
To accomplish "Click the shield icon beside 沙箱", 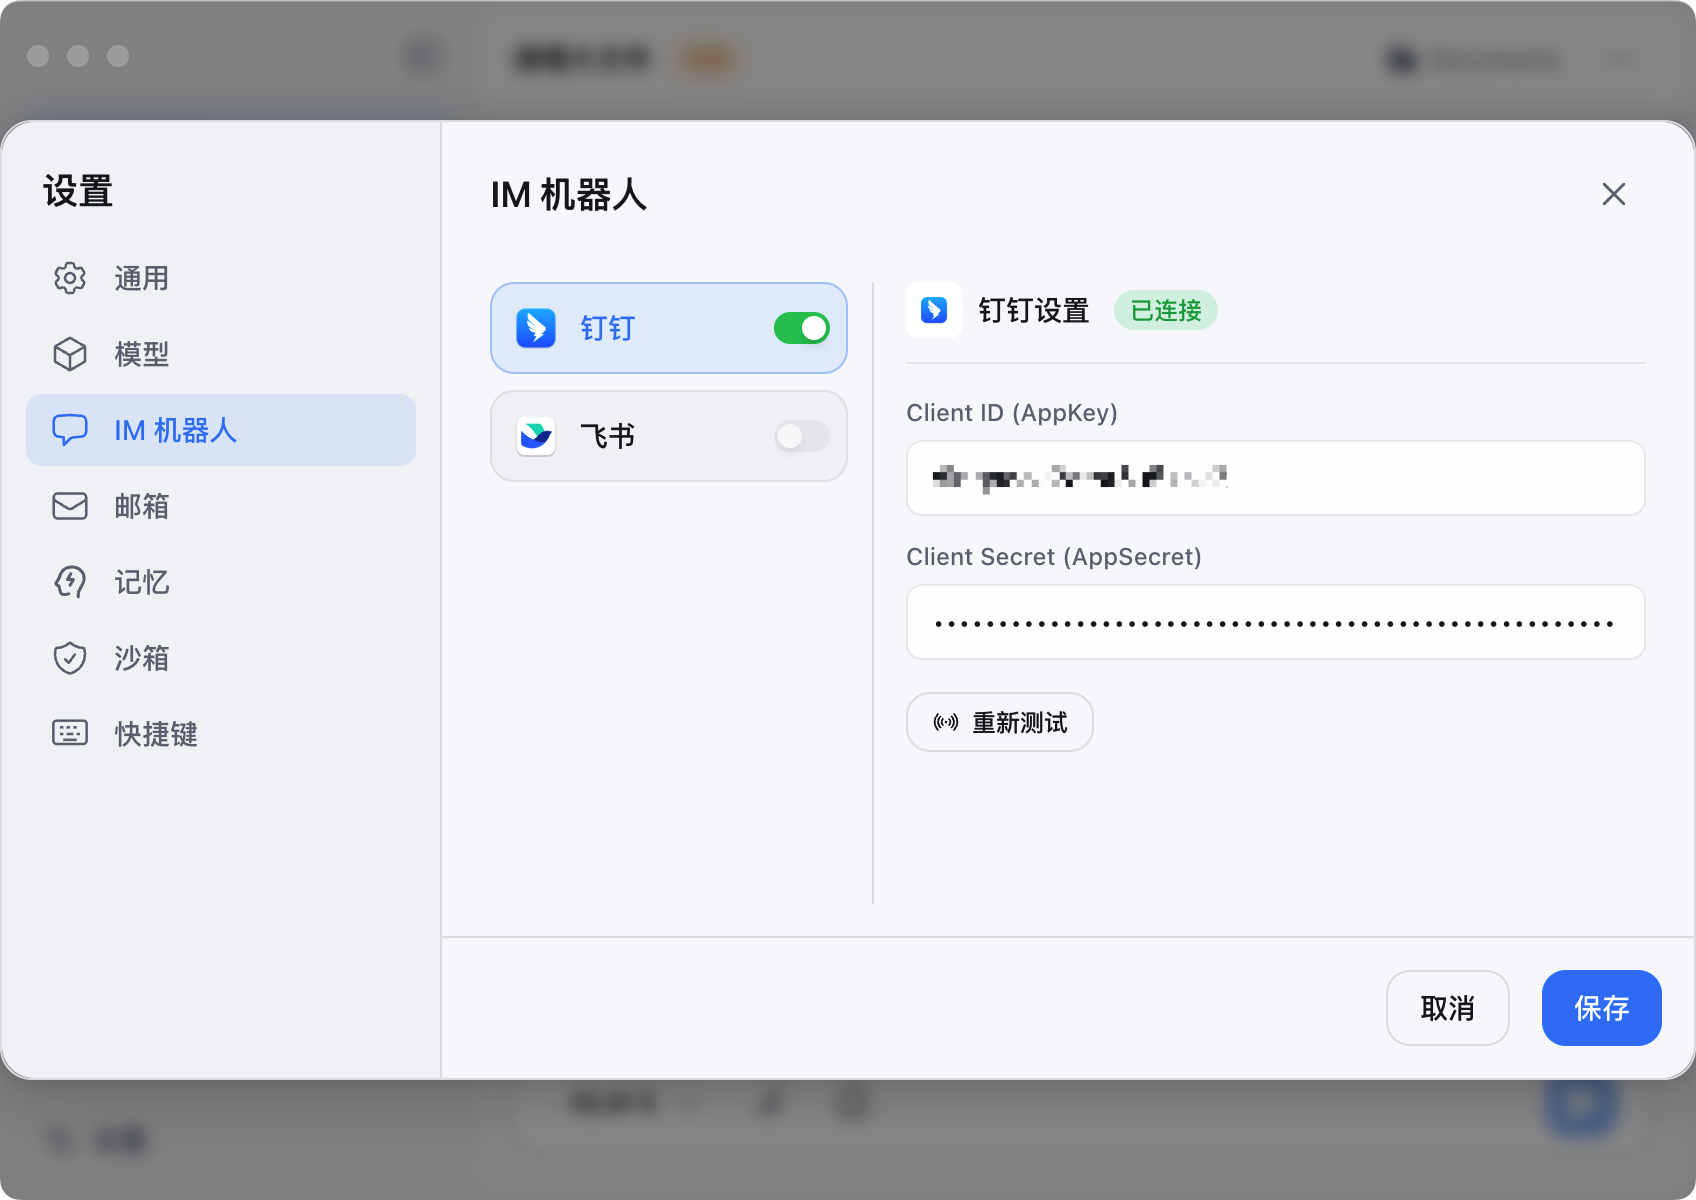I will click(70, 658).
